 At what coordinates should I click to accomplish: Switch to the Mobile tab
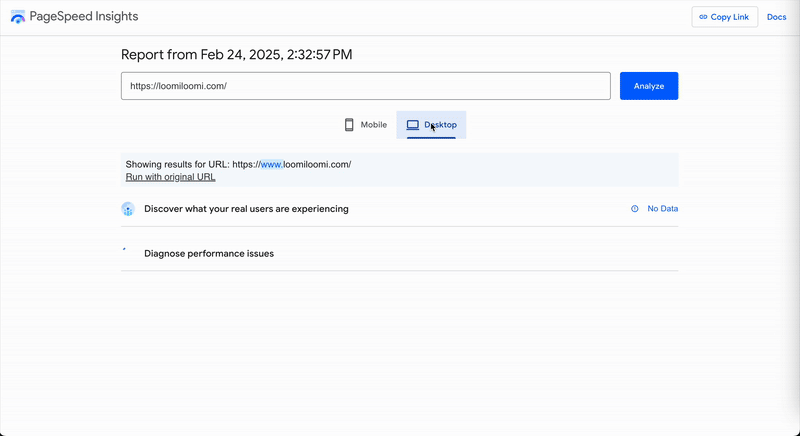tap(365, 124)
